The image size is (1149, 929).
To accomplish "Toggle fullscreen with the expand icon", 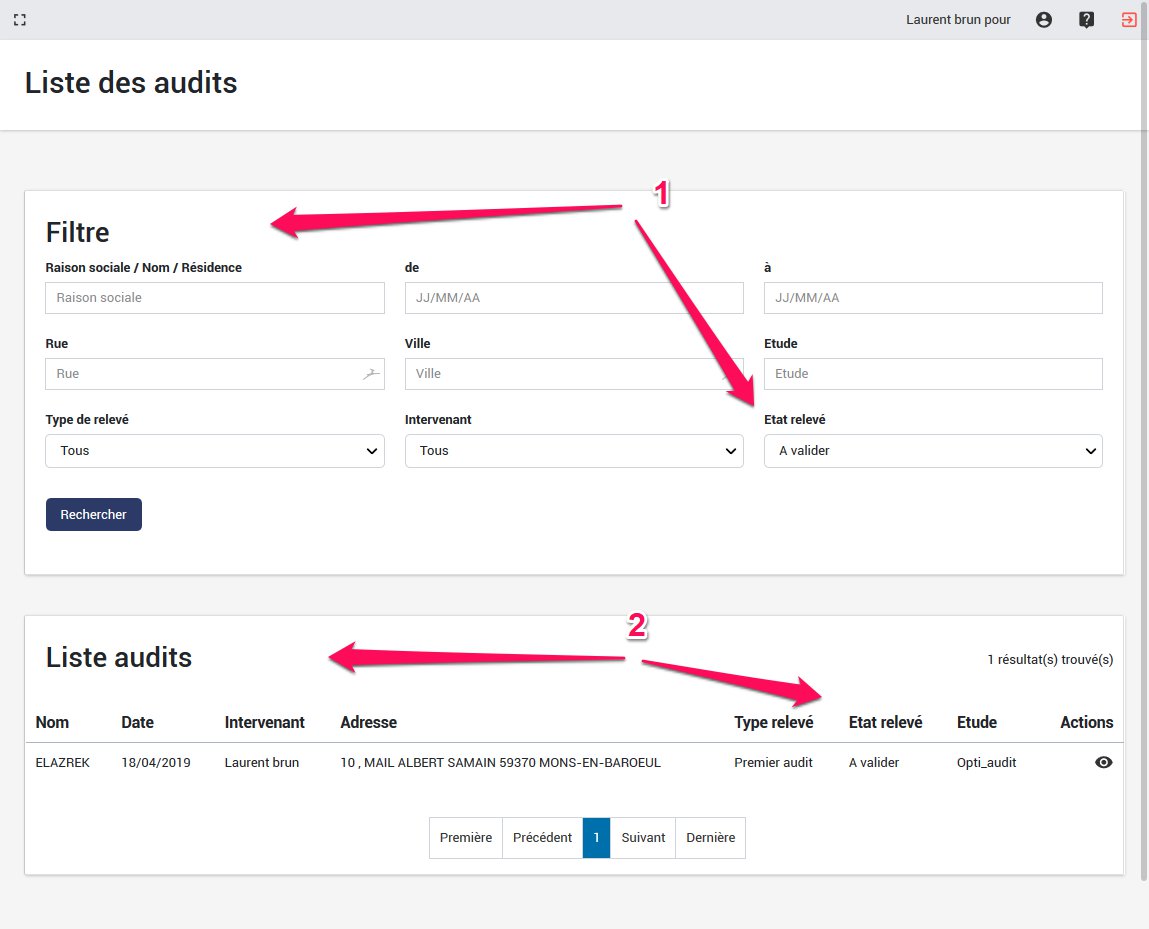I will coord(20,19).
